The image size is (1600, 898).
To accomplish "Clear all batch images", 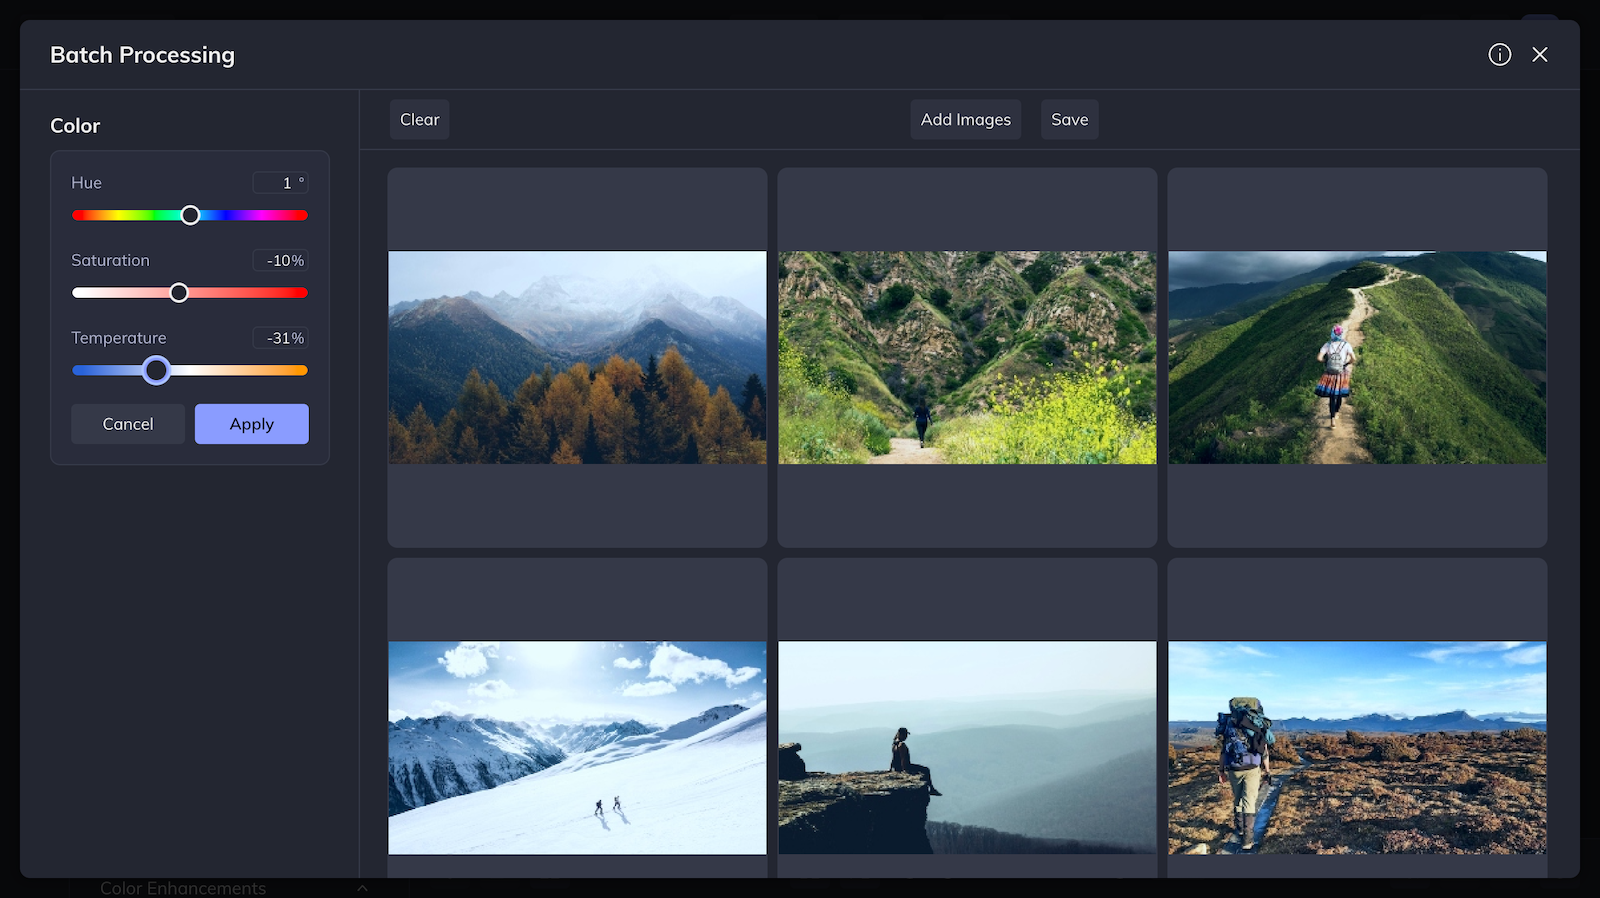I will click(420, 119).
